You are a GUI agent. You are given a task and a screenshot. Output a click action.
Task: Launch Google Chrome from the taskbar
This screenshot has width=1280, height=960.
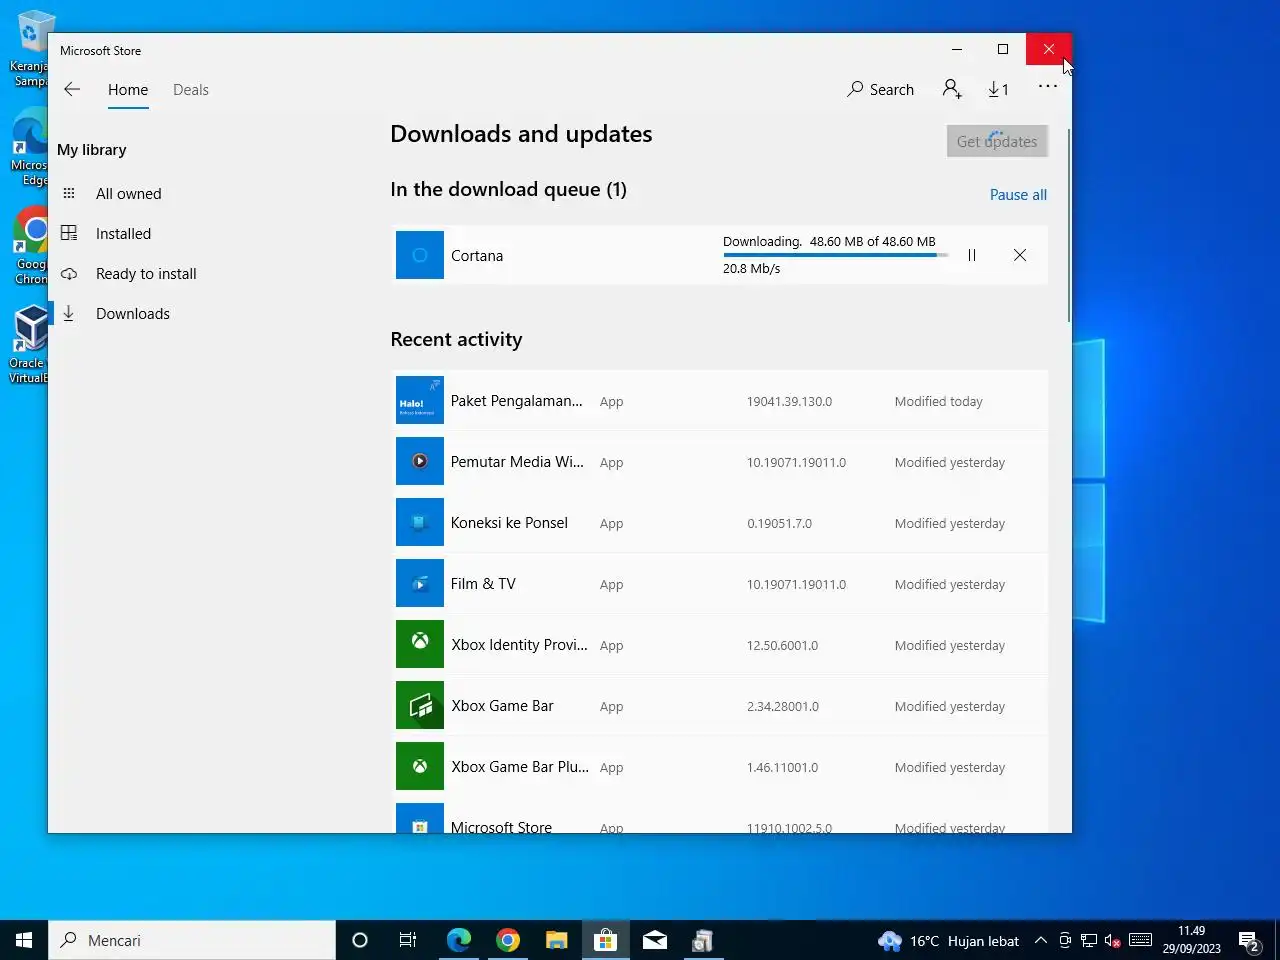tap(508, 940)
